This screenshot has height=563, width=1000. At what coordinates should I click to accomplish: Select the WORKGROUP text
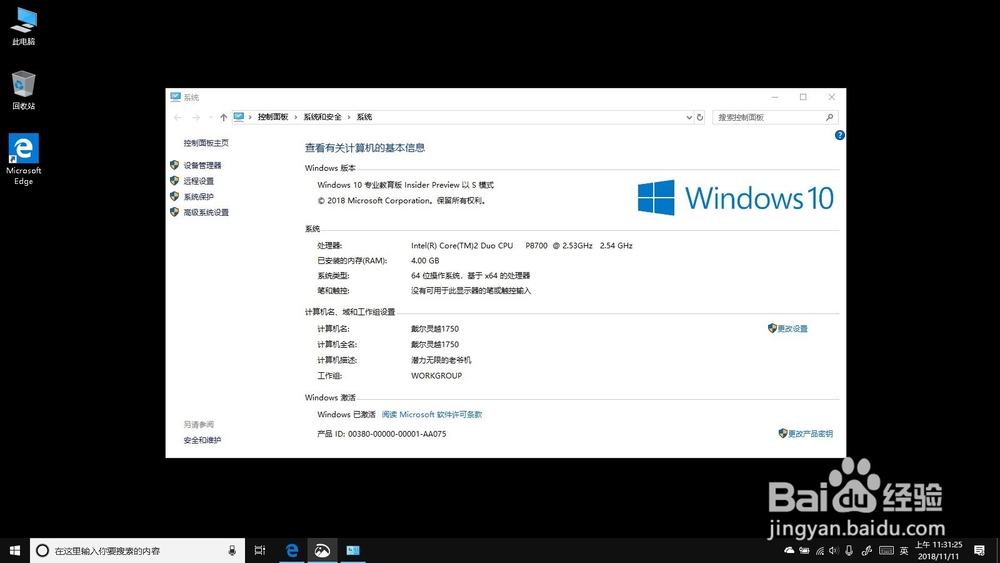[436, 376]
